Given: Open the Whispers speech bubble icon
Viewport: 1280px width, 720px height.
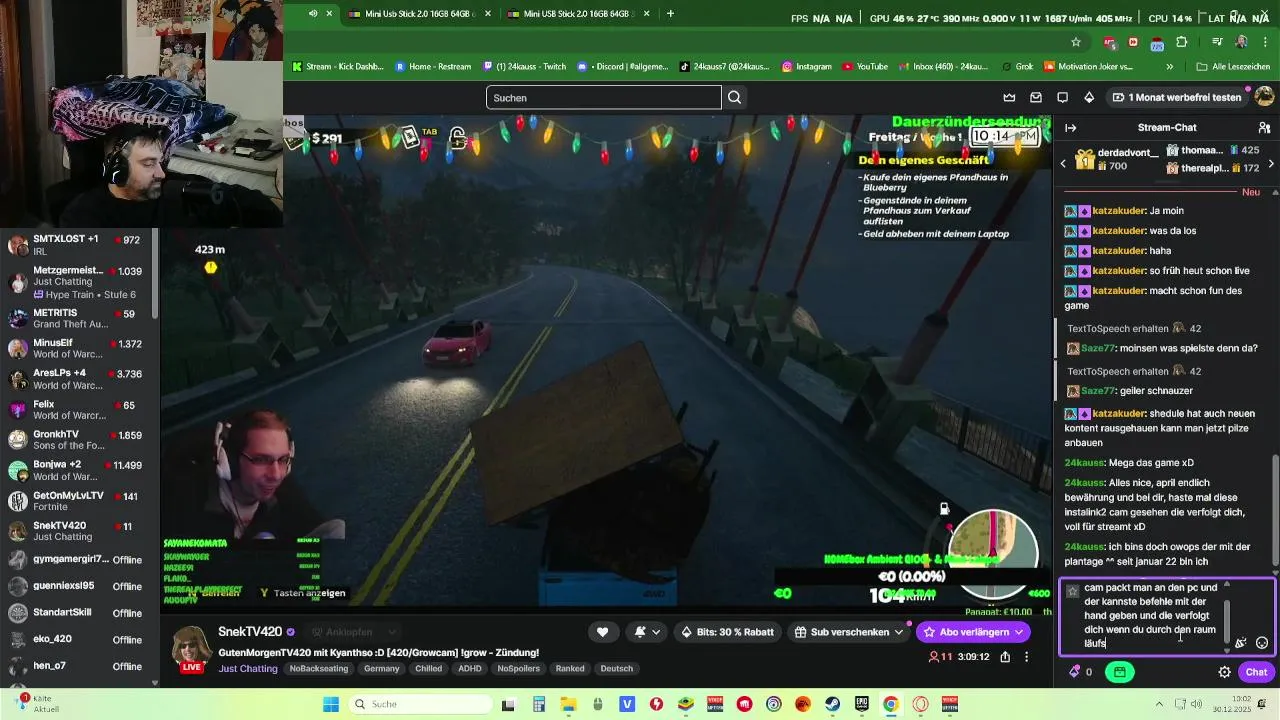Looking at the screenshot, I should click(1062, 97).
